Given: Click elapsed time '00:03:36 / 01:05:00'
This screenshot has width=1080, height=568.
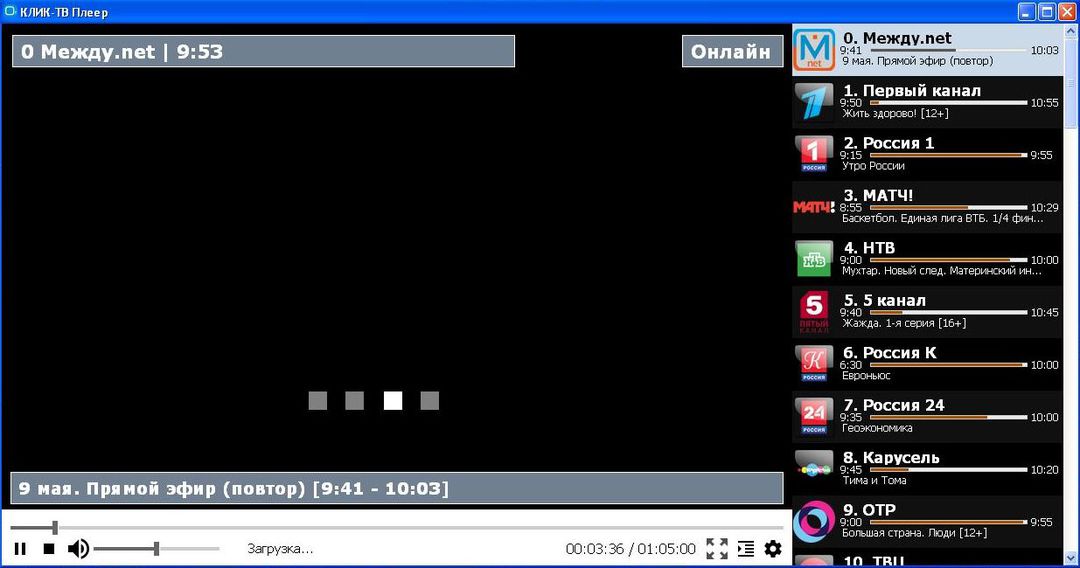Looking at the screenshot, I should tap(631, 549).
